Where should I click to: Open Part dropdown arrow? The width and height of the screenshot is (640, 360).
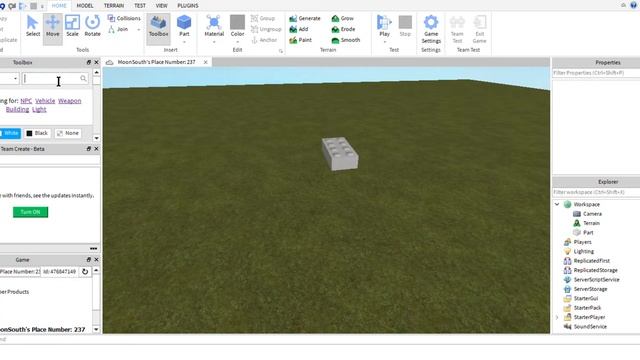184,42
